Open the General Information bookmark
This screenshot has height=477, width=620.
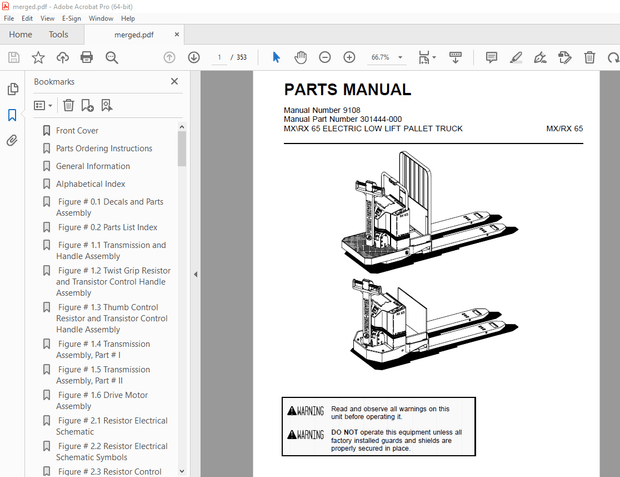pos(93,166)
